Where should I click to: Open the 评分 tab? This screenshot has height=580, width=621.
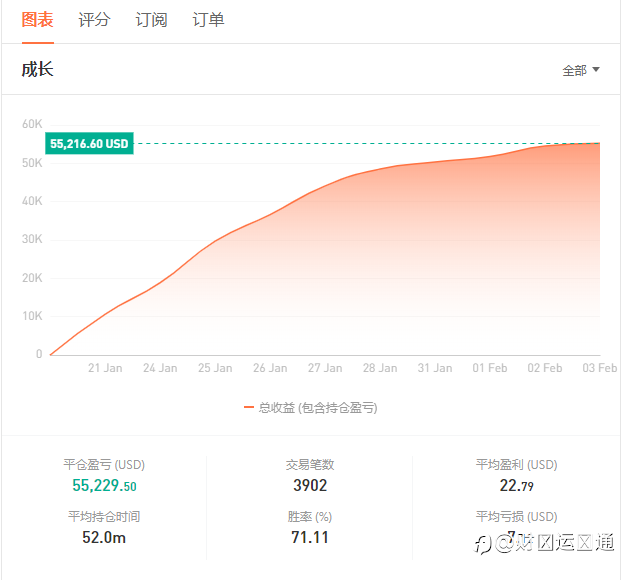click(94, 20)
